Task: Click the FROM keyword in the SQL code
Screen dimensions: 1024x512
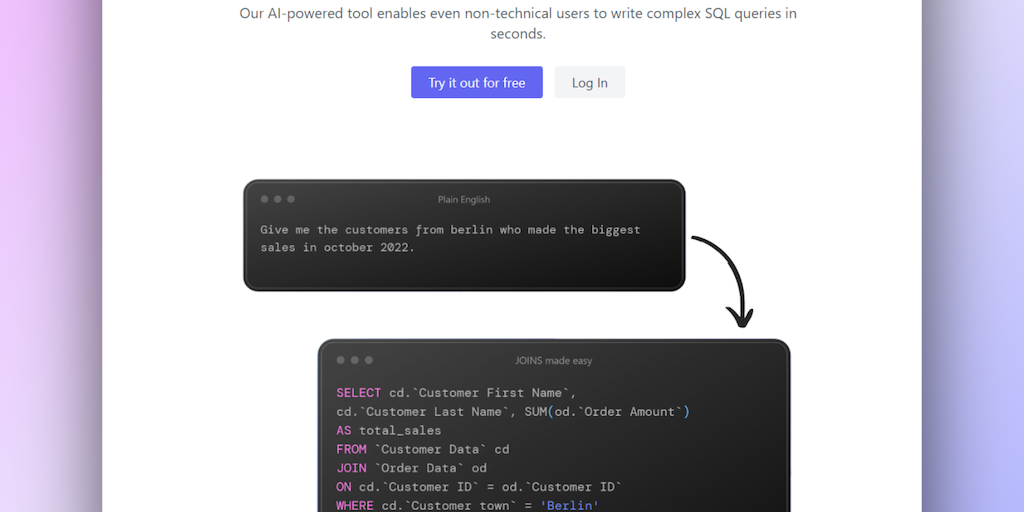Action: tap(351, 449)
